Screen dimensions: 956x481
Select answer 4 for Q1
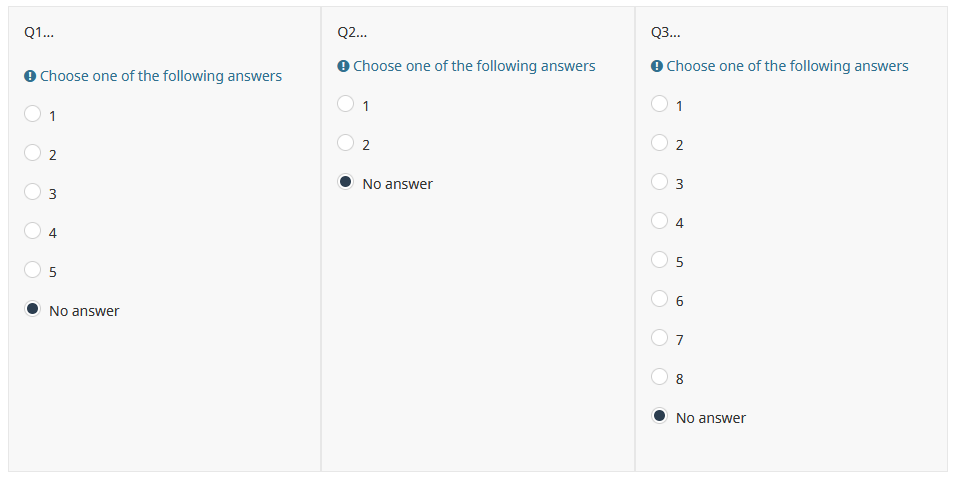(x=33, y=231)
